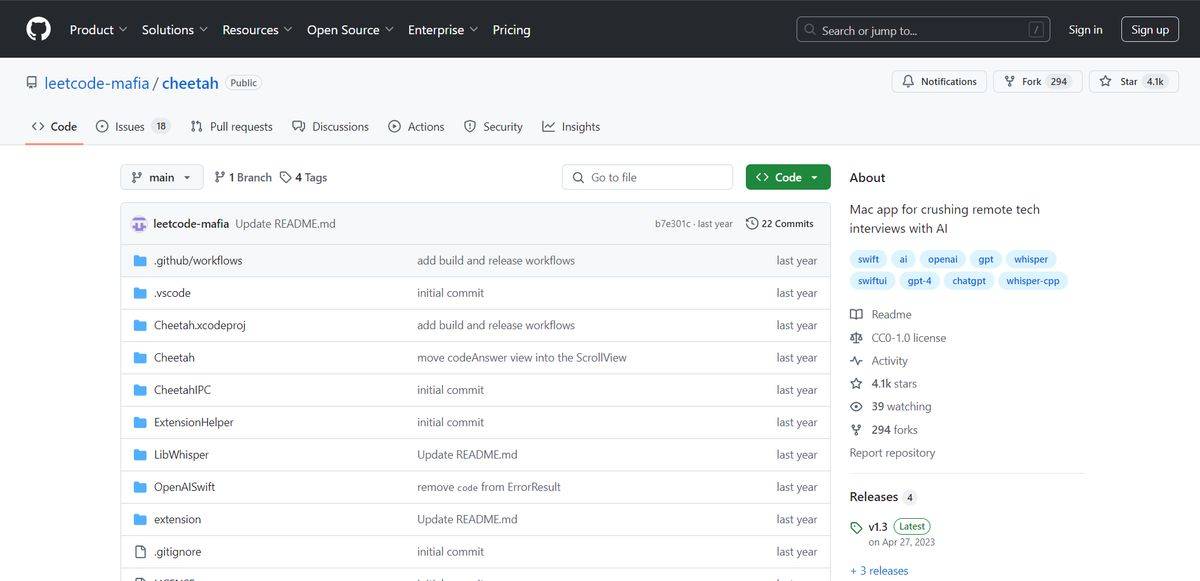This screenshot has height=581, width=1200.
Task: Switch to the Pull requests tab
Action: pyautogui.click(x=231, y=127)
